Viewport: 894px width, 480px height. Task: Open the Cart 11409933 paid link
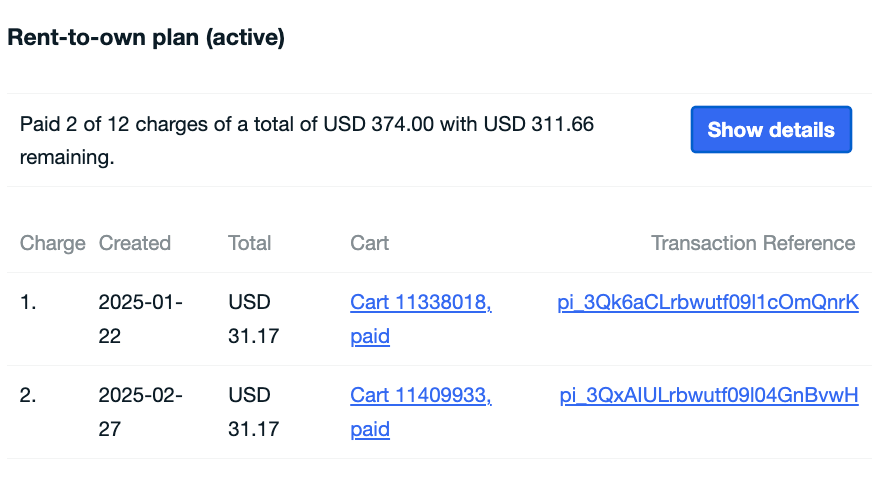(x=420, y=396)
